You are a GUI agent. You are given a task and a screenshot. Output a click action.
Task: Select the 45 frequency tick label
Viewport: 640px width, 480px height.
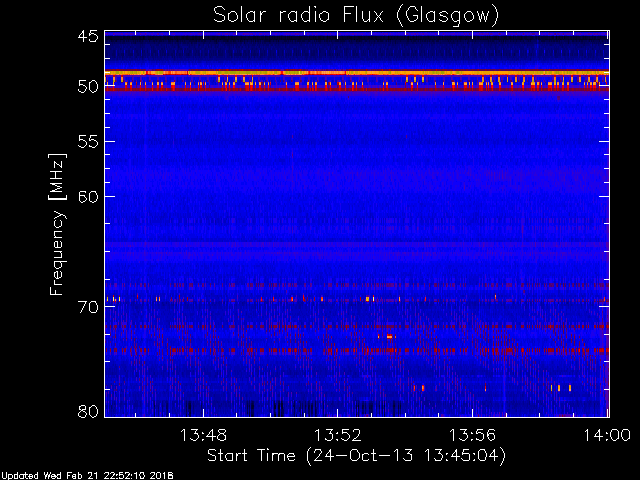(88, 37)
